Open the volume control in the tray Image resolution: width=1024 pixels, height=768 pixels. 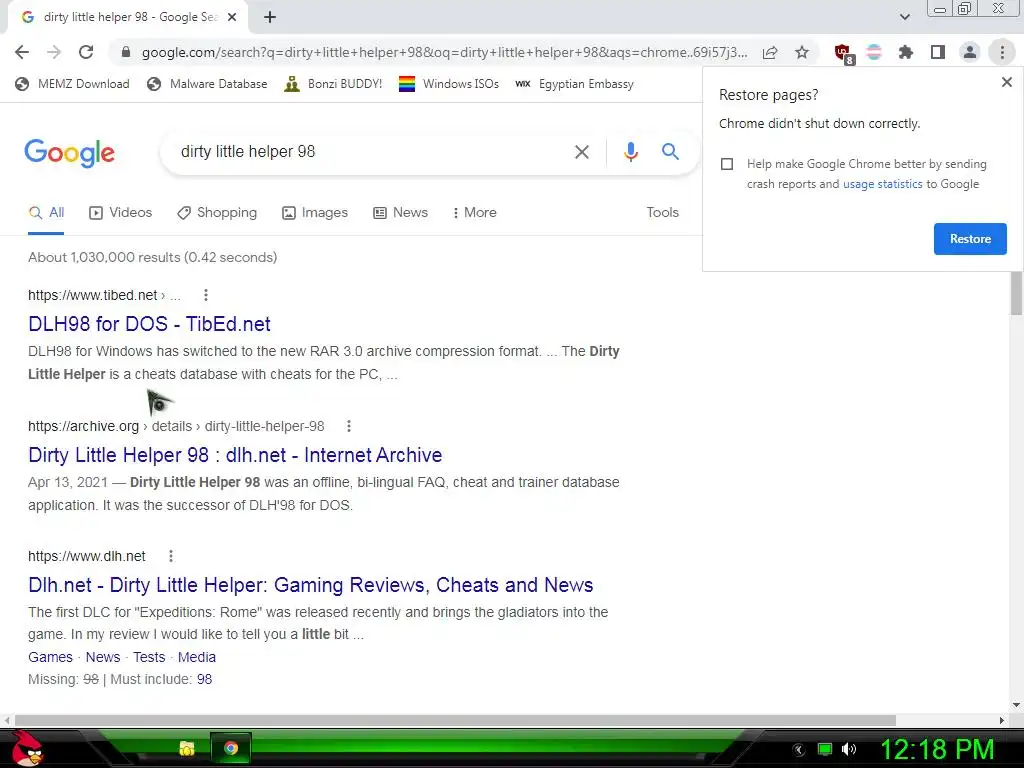[849, 749]
